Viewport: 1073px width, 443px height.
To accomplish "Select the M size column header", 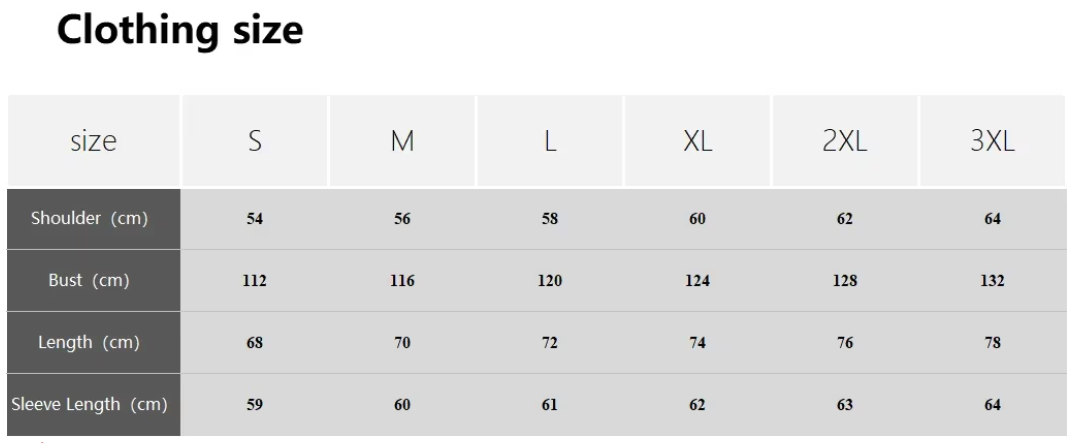I will (402, 140).
